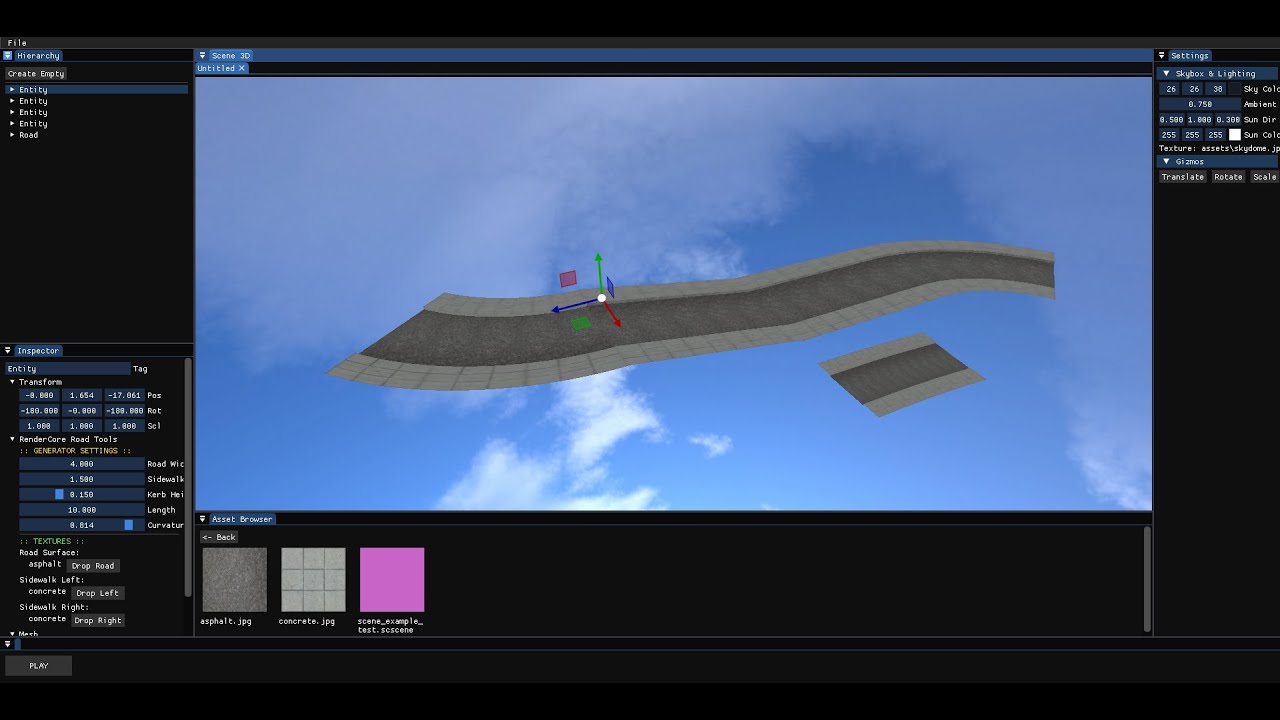Click the Drop Left button
The width and height of the screenshot is (1280, 720).
tap(97, 593)
